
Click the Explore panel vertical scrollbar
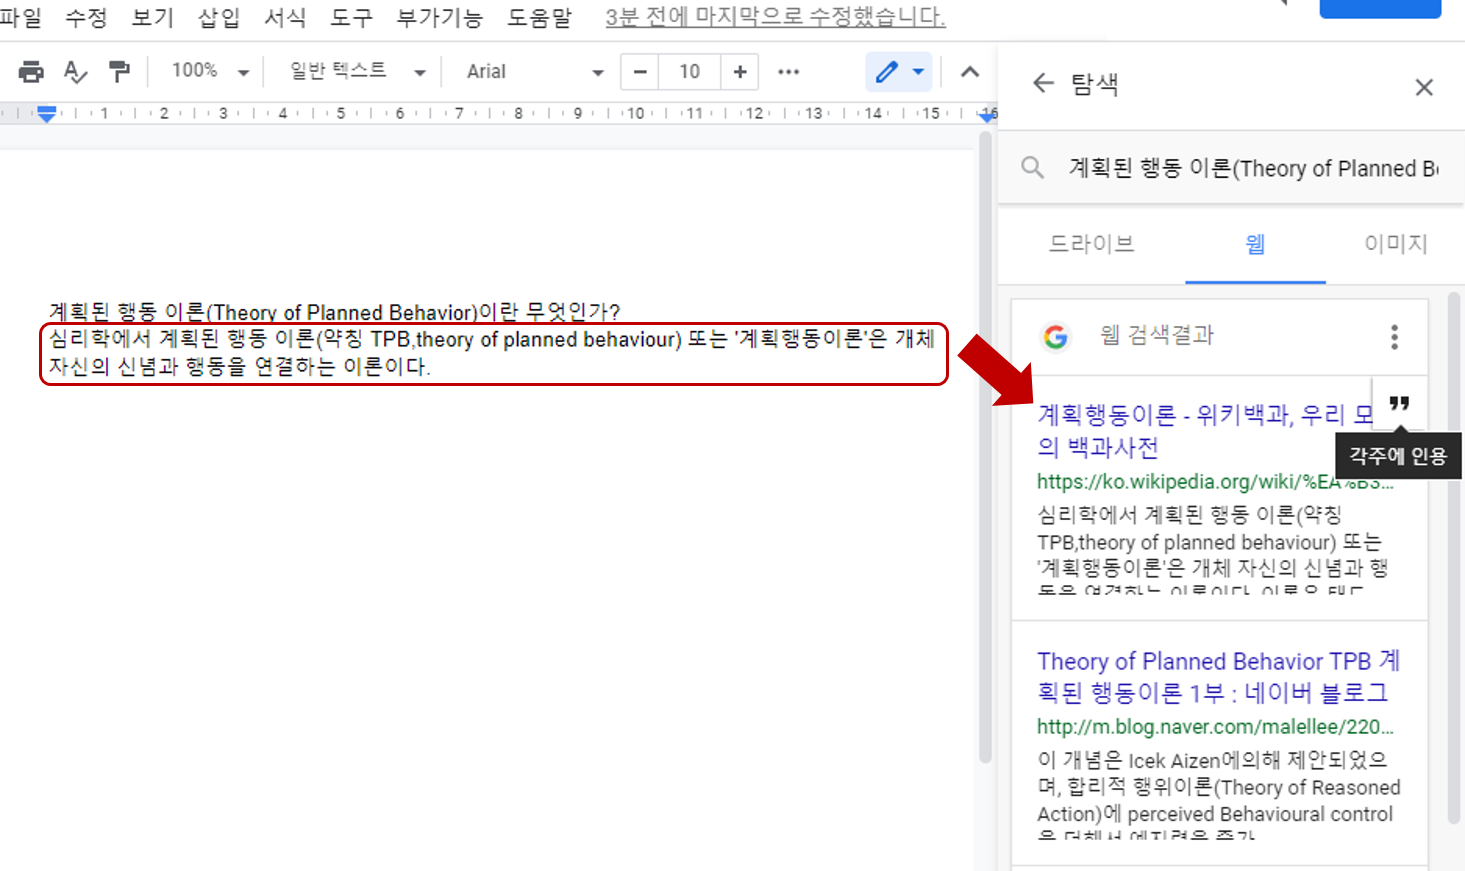point(1454,558)
